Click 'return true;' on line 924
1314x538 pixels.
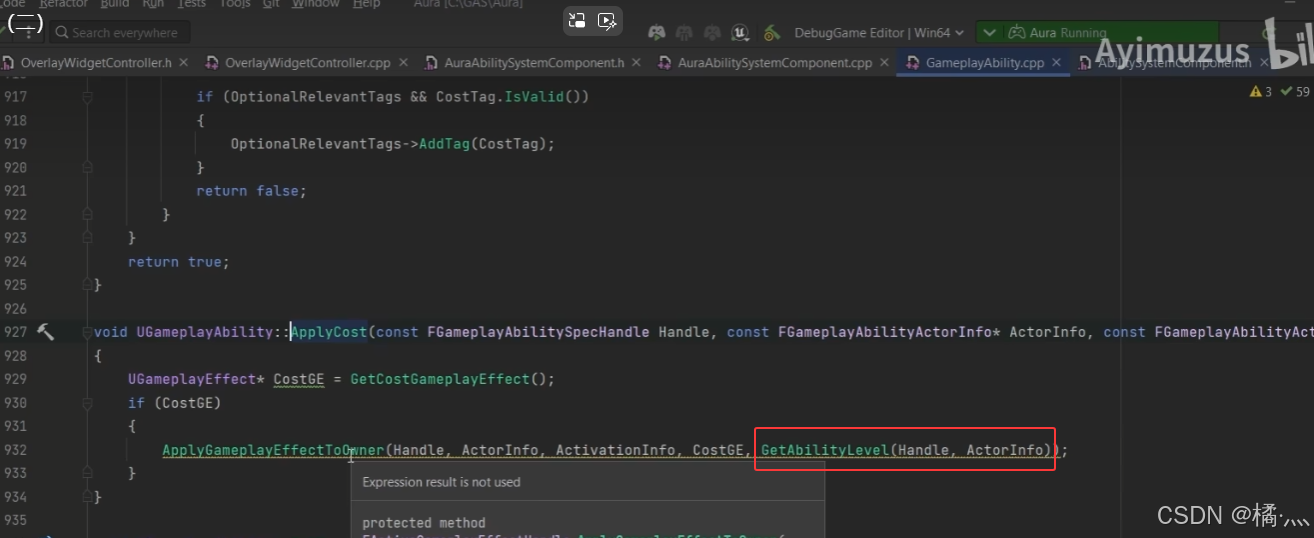[x=179, y=262]
